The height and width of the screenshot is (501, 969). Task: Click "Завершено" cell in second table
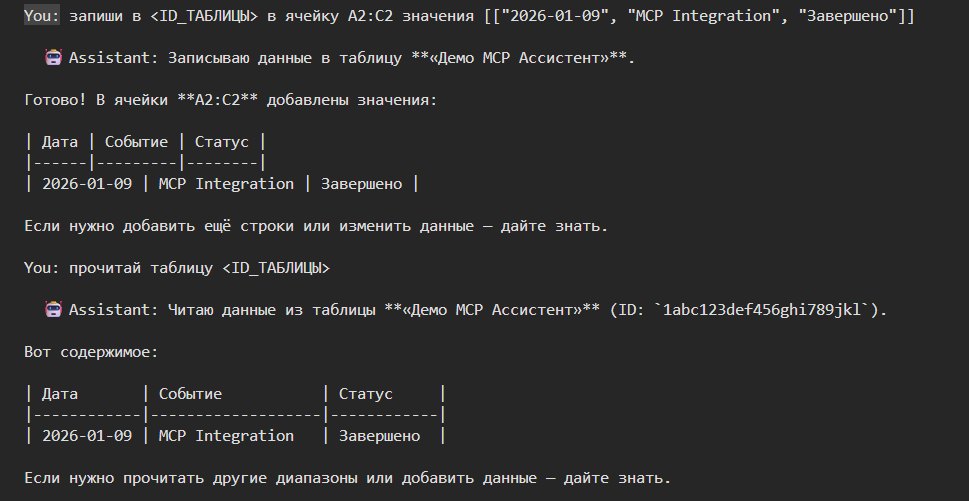pos(379,436)
